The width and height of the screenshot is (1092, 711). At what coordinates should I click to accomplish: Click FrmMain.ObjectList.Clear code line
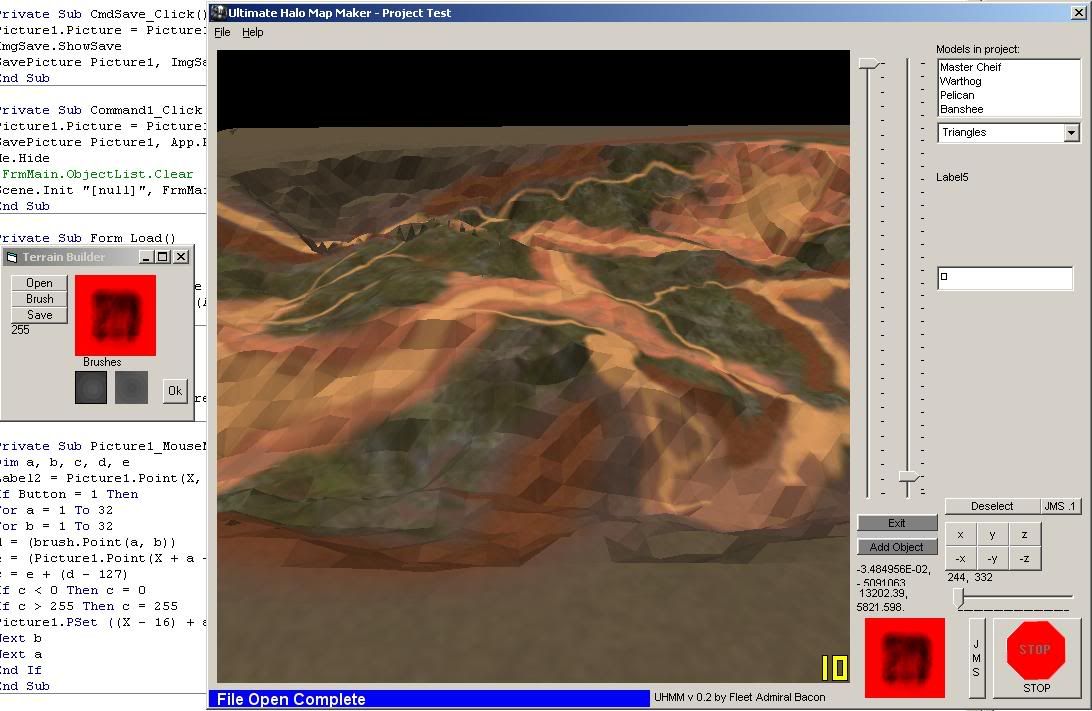point(98,174)
